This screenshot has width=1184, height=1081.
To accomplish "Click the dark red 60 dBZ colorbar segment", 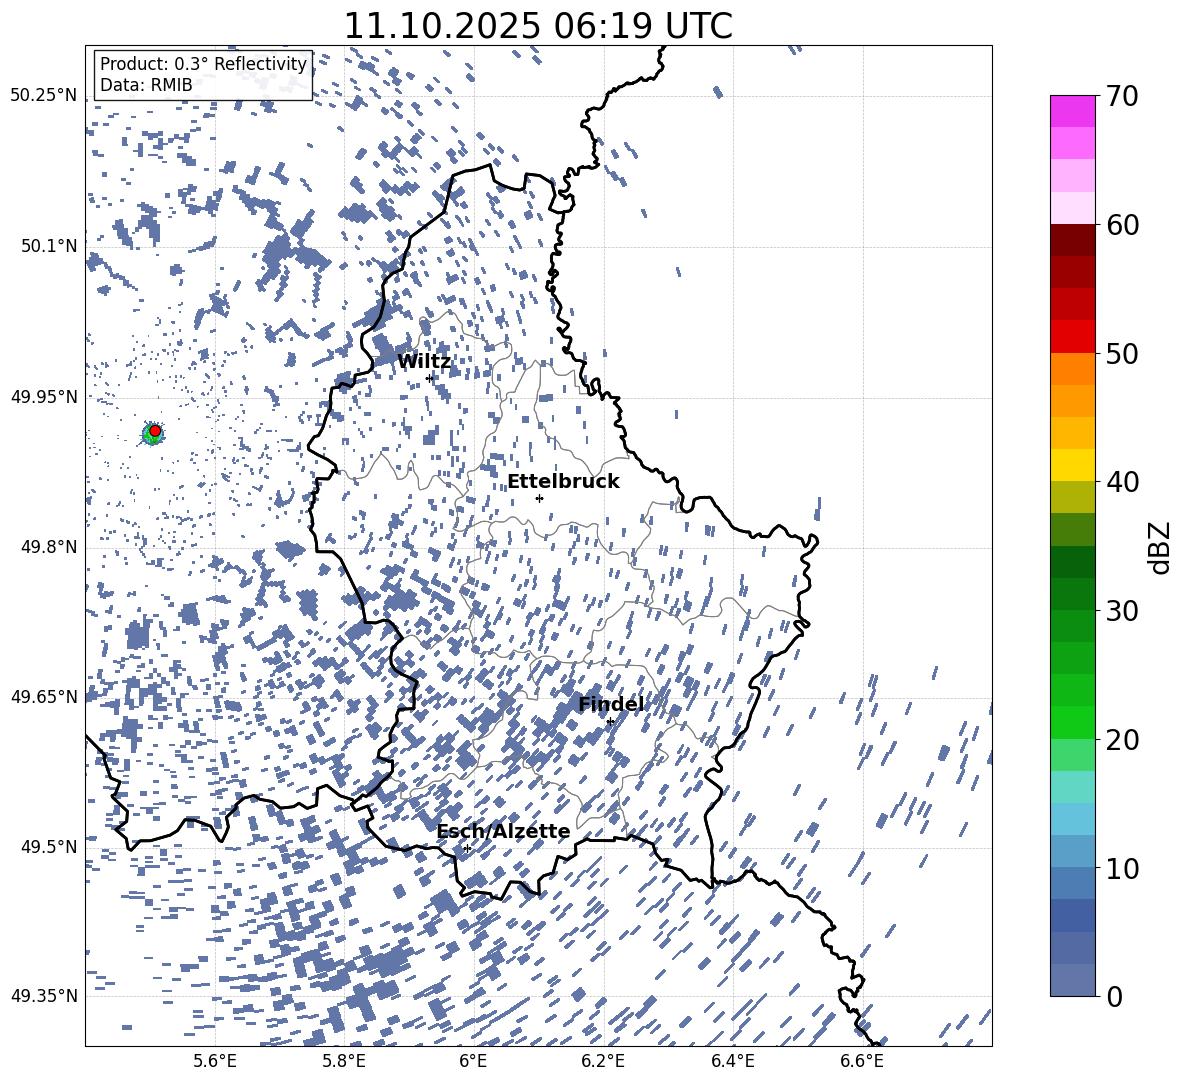I will 1072,240.
